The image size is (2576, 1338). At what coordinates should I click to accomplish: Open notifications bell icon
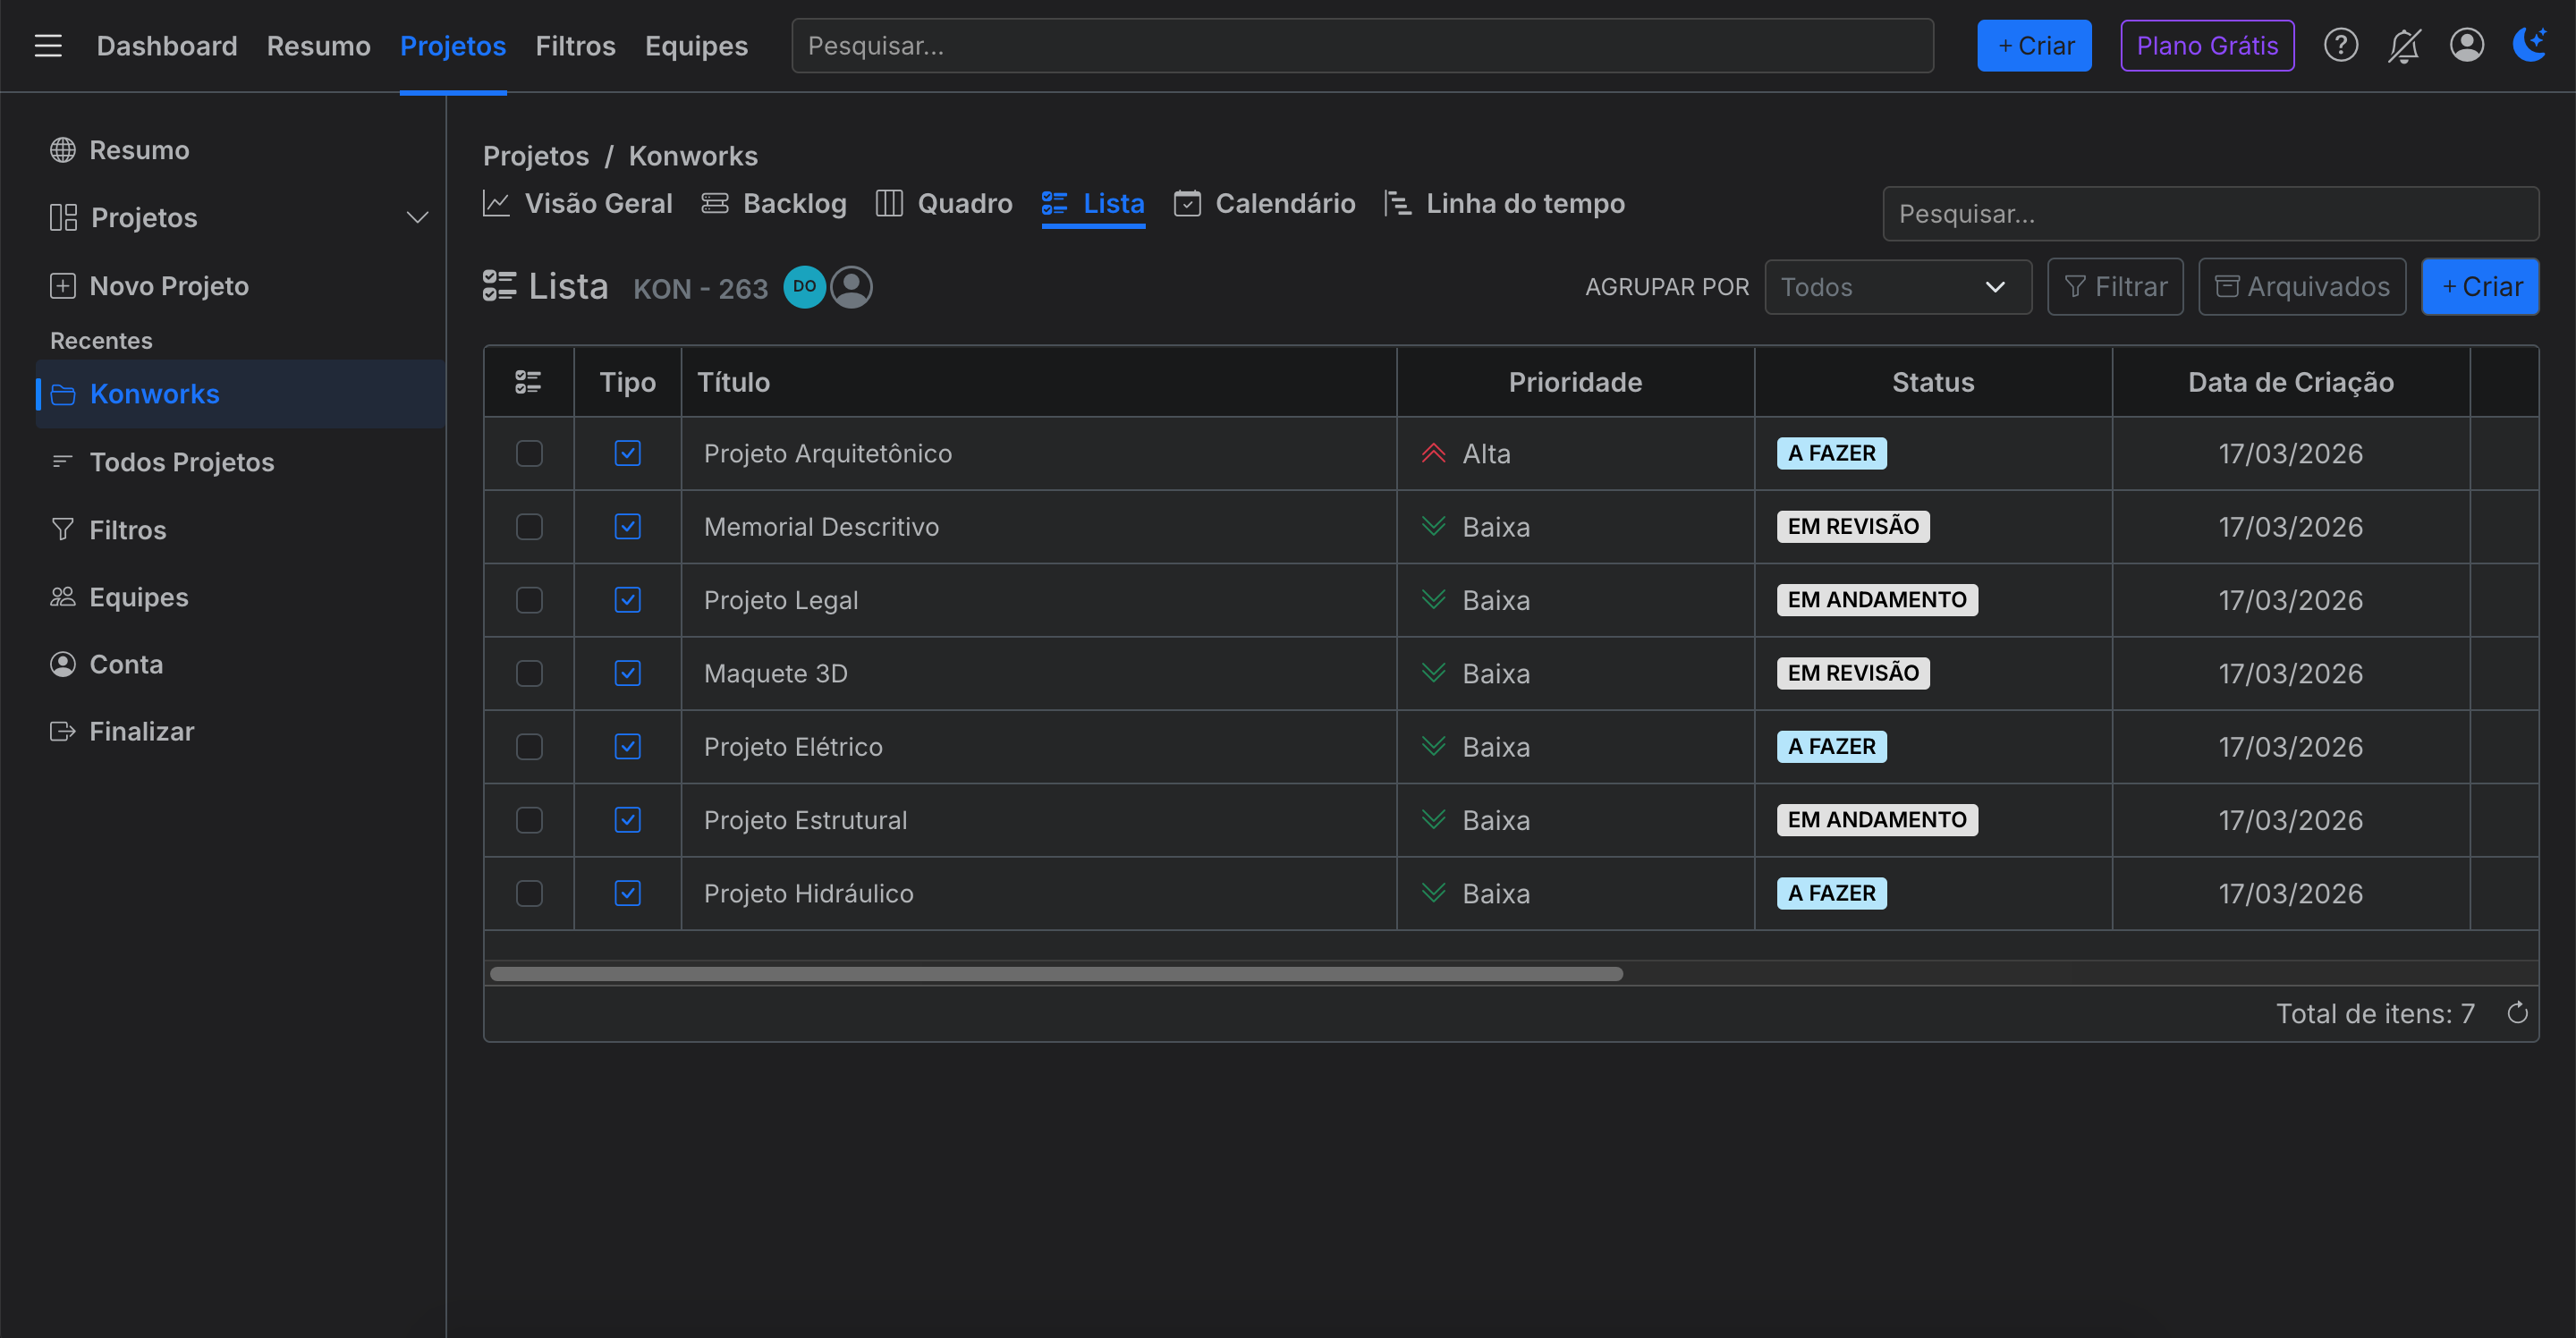(2404, 45)
